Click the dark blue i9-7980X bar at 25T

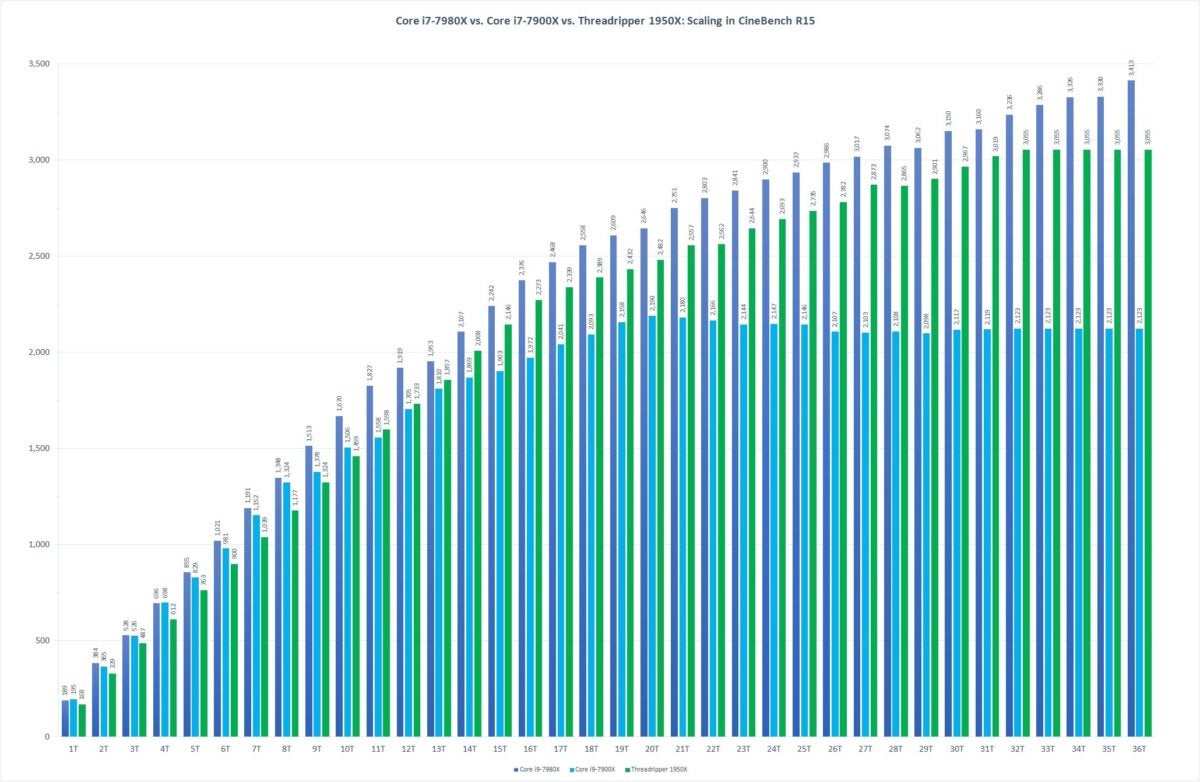pos(796,454)
